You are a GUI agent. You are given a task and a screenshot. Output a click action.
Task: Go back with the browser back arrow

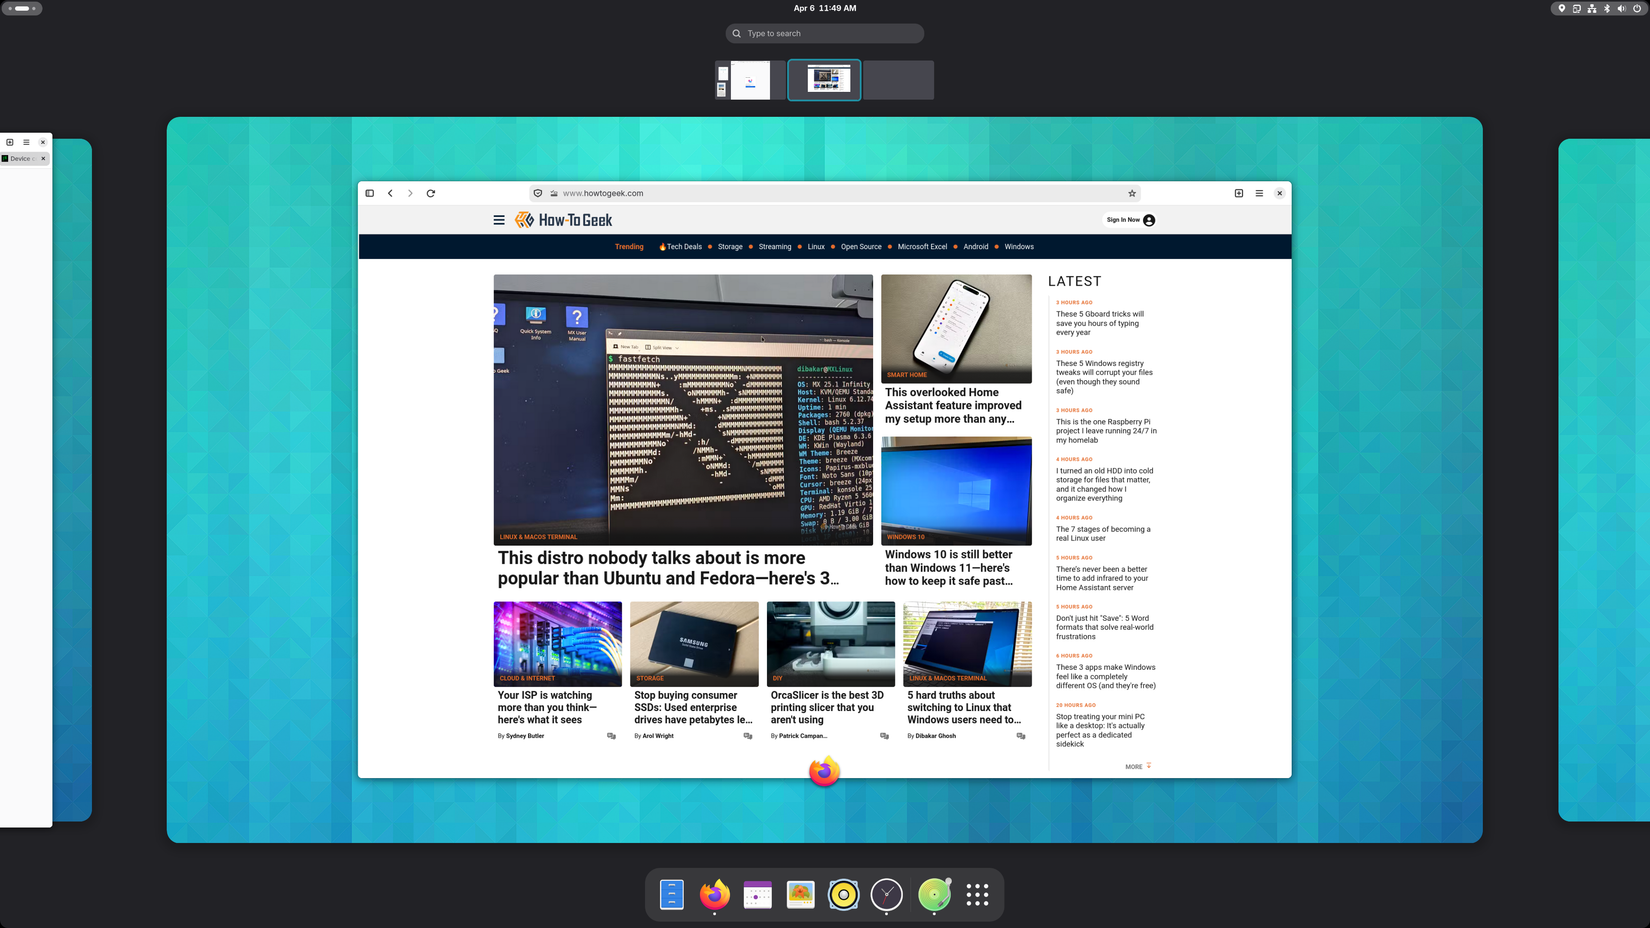[x=390, y=193]
